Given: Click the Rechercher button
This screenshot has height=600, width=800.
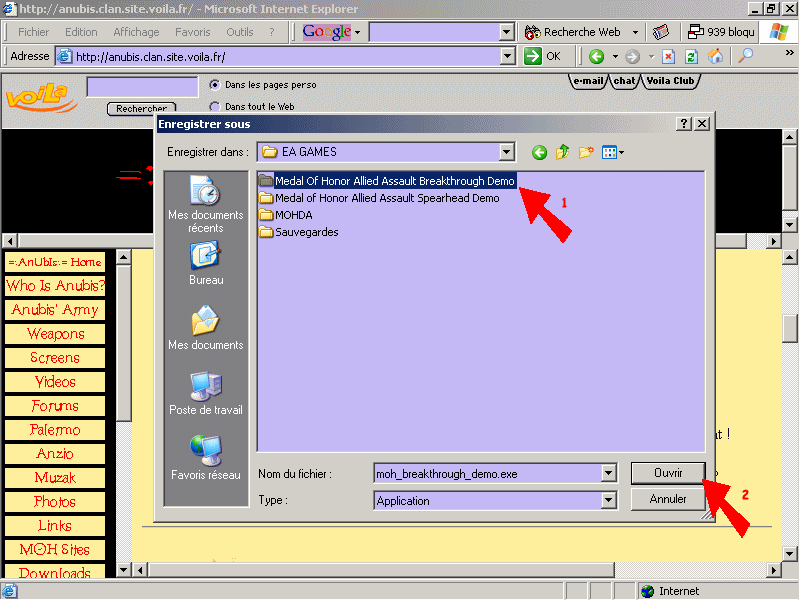Looking at the screenshot, I should click(141, 109).
